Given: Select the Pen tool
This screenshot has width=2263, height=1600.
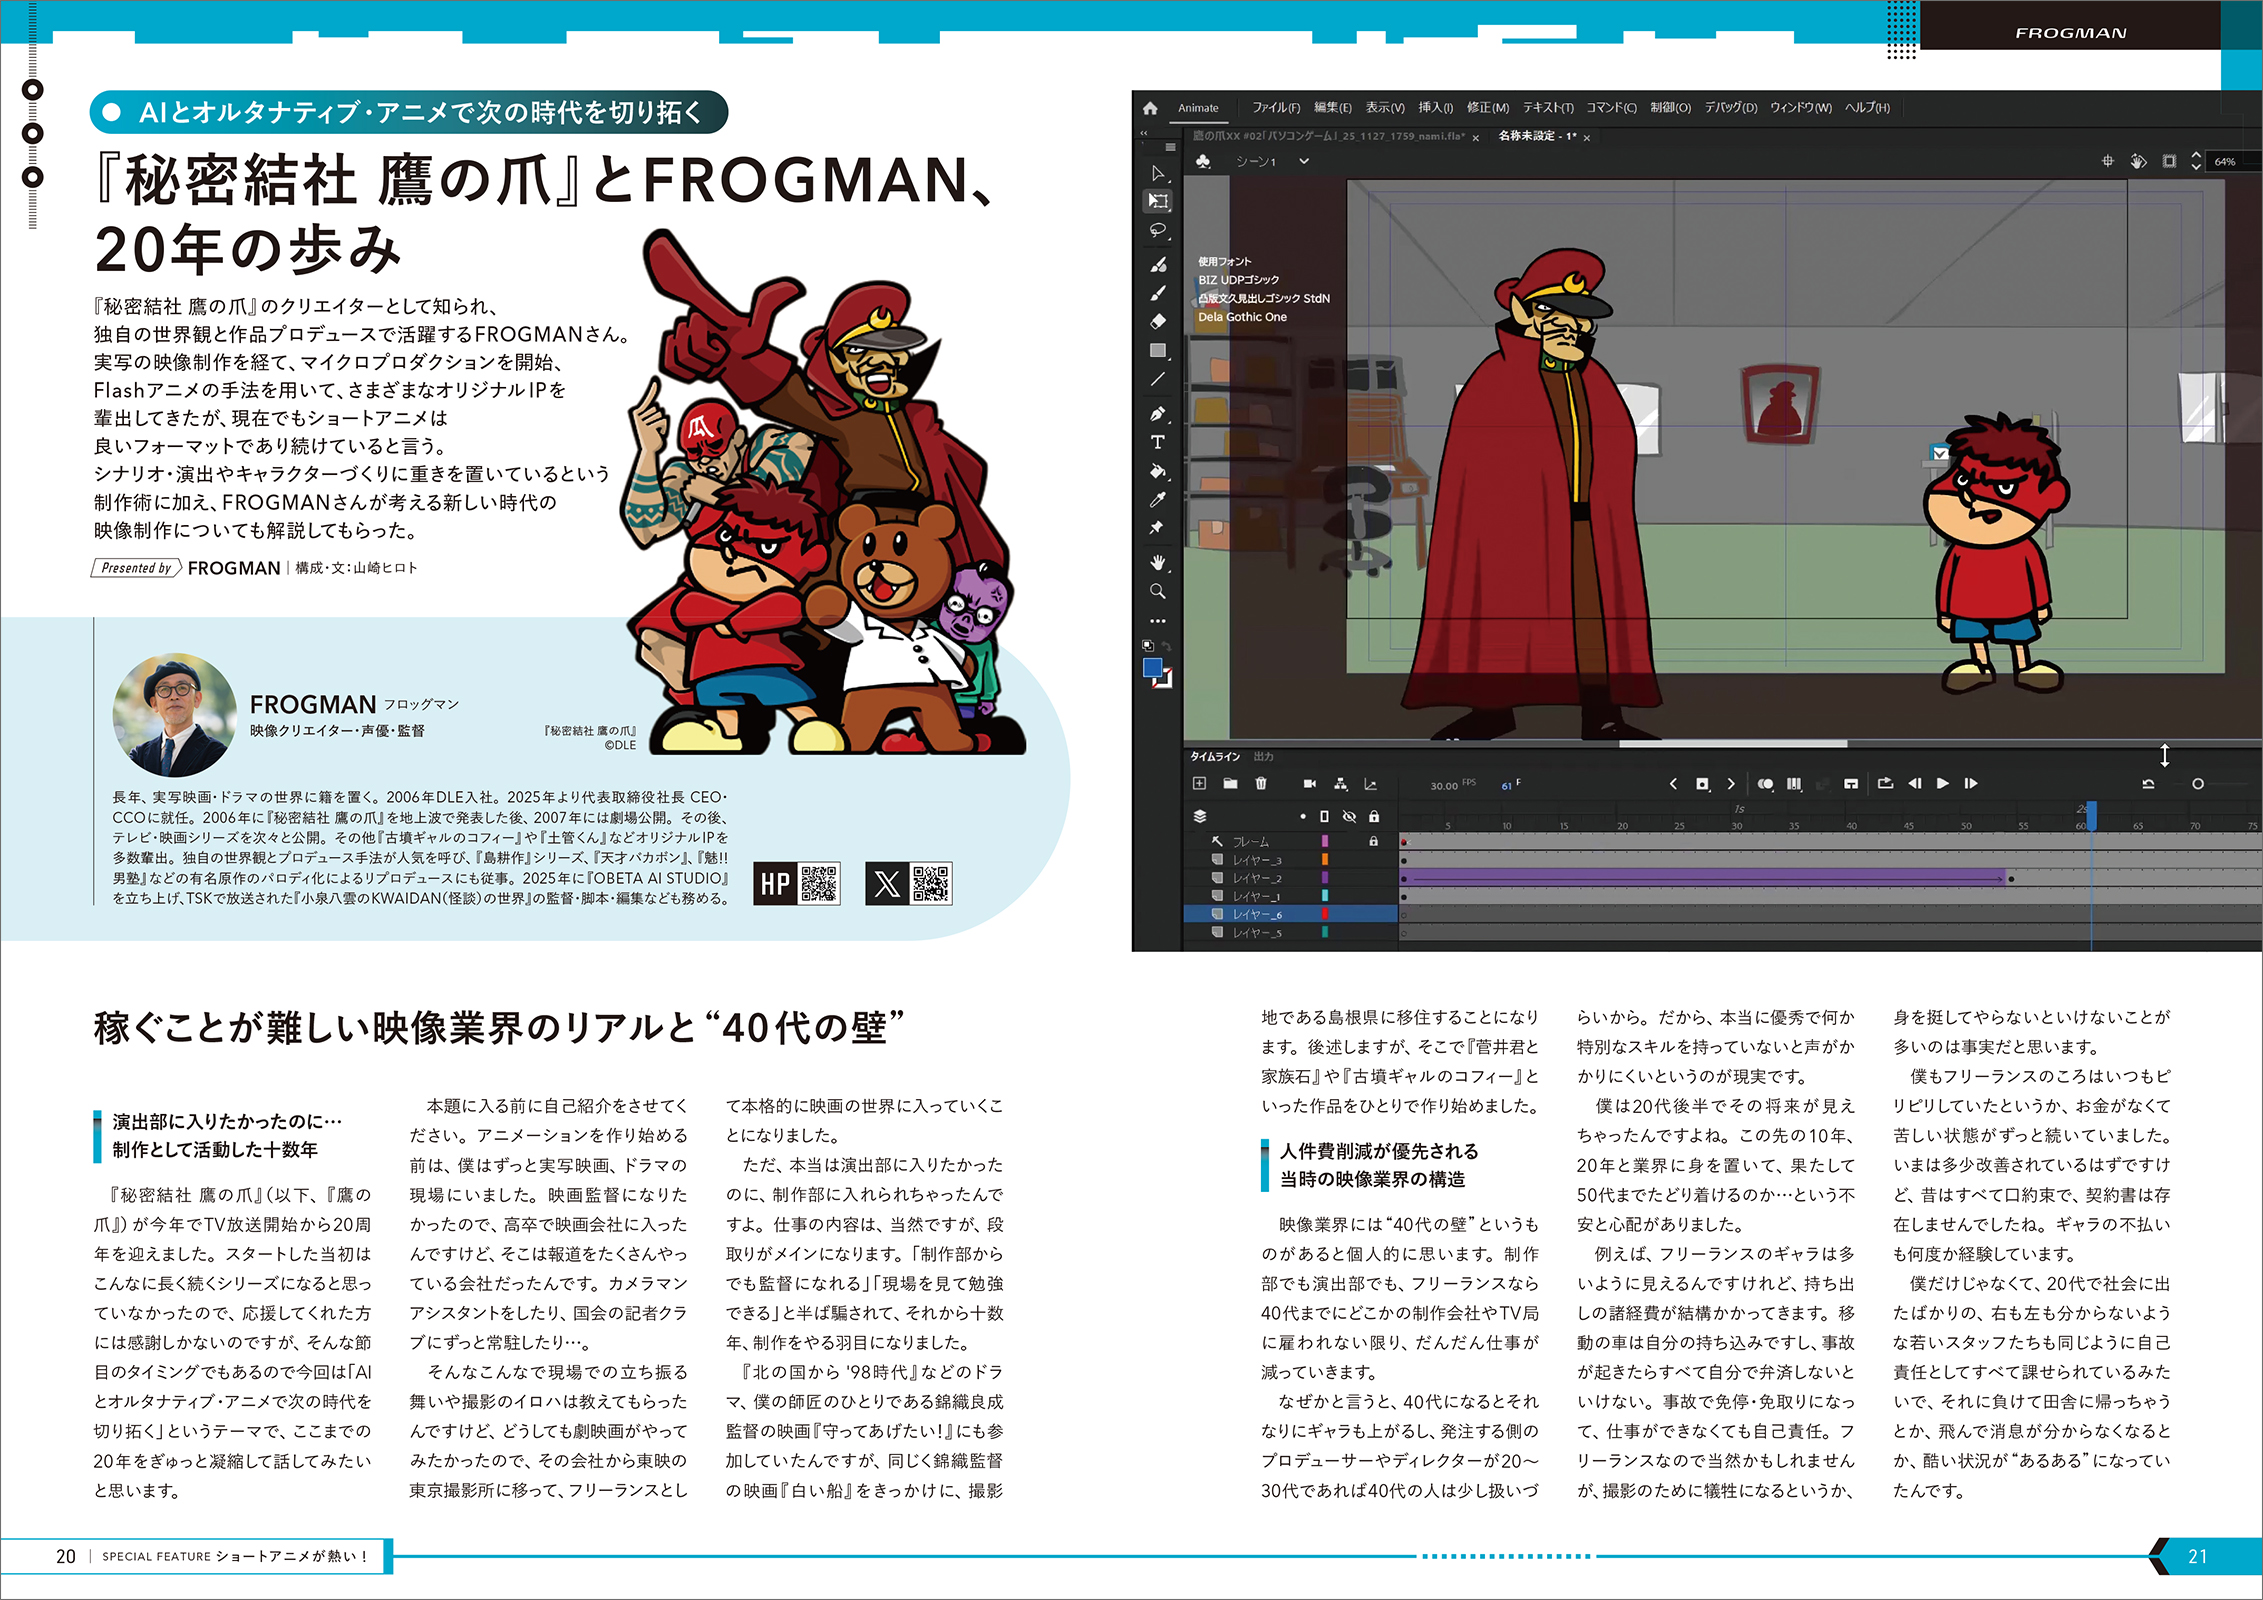Looking at the screenshot, I should coord(1157,413).
